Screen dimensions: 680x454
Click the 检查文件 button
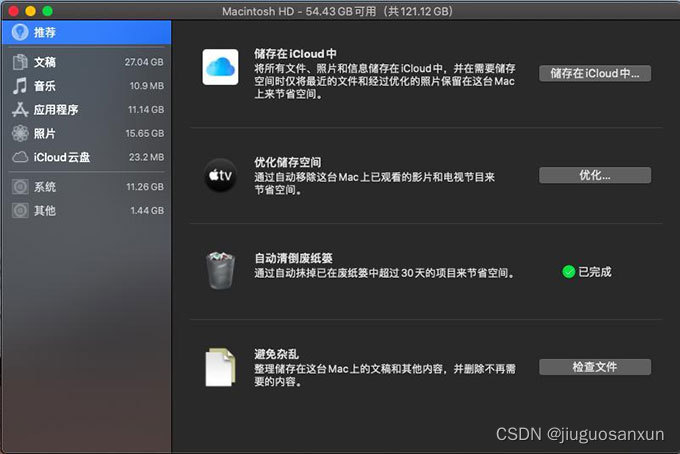(x=595, y=367)
